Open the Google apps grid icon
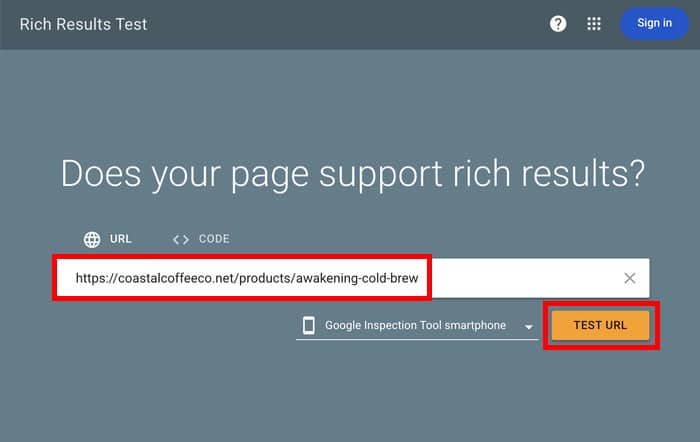This screenshot has height=442, width=700. pos(594,24)
